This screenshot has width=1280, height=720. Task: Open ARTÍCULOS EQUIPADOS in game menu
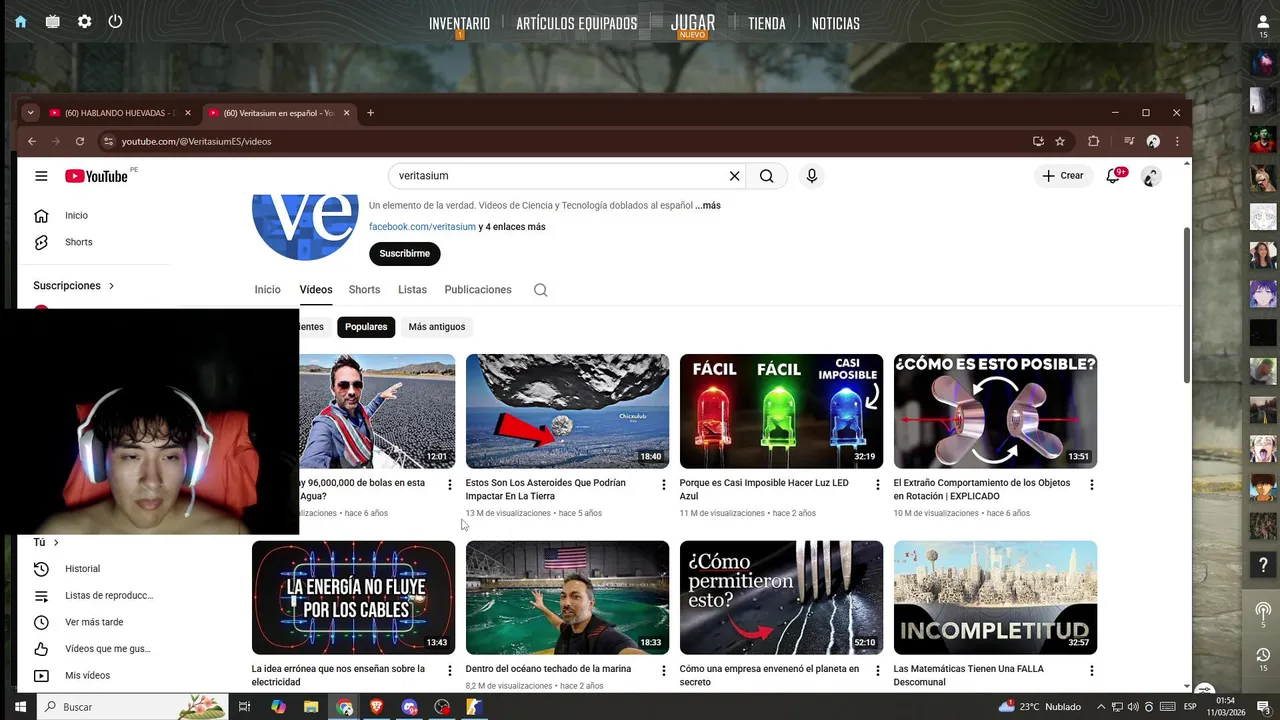coord(577,23)
